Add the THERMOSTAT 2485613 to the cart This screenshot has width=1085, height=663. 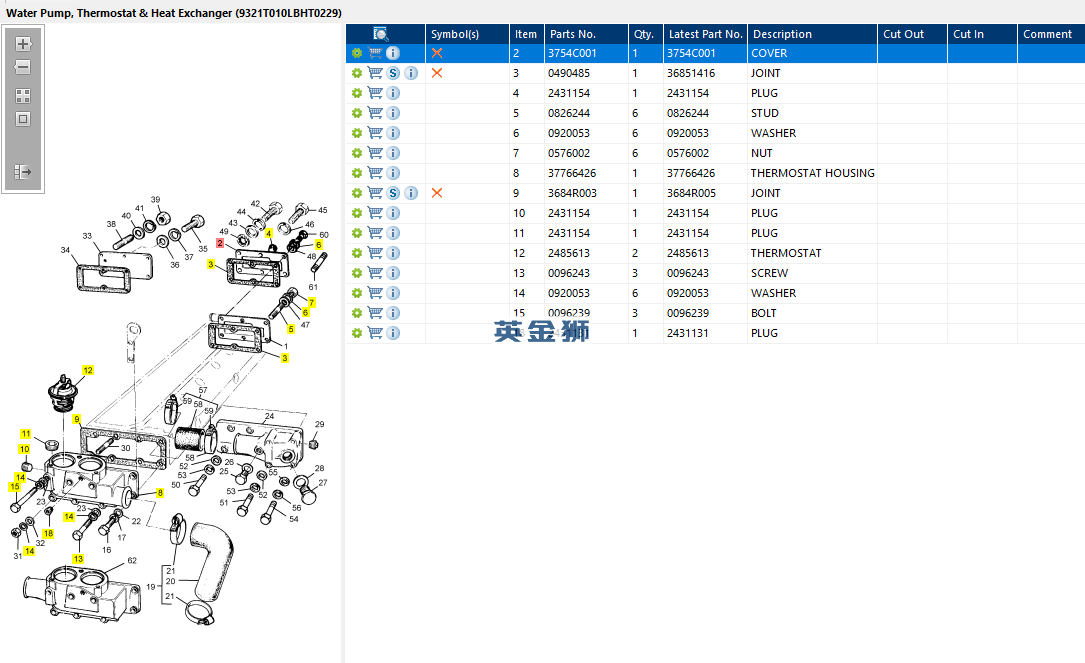click(x=375, y=253)
